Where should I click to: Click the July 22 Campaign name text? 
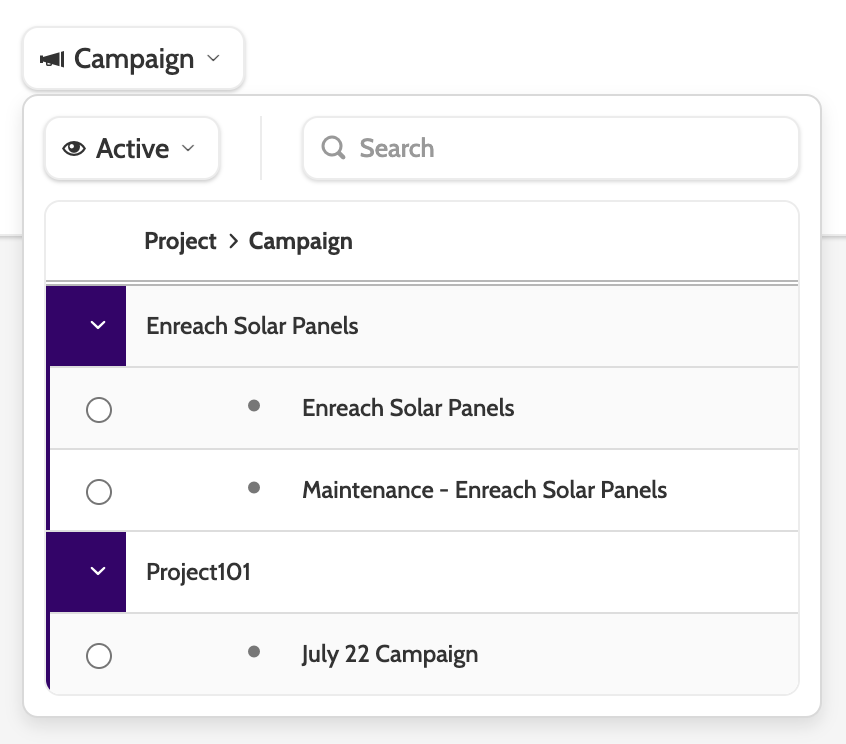(x=390, y=654)
